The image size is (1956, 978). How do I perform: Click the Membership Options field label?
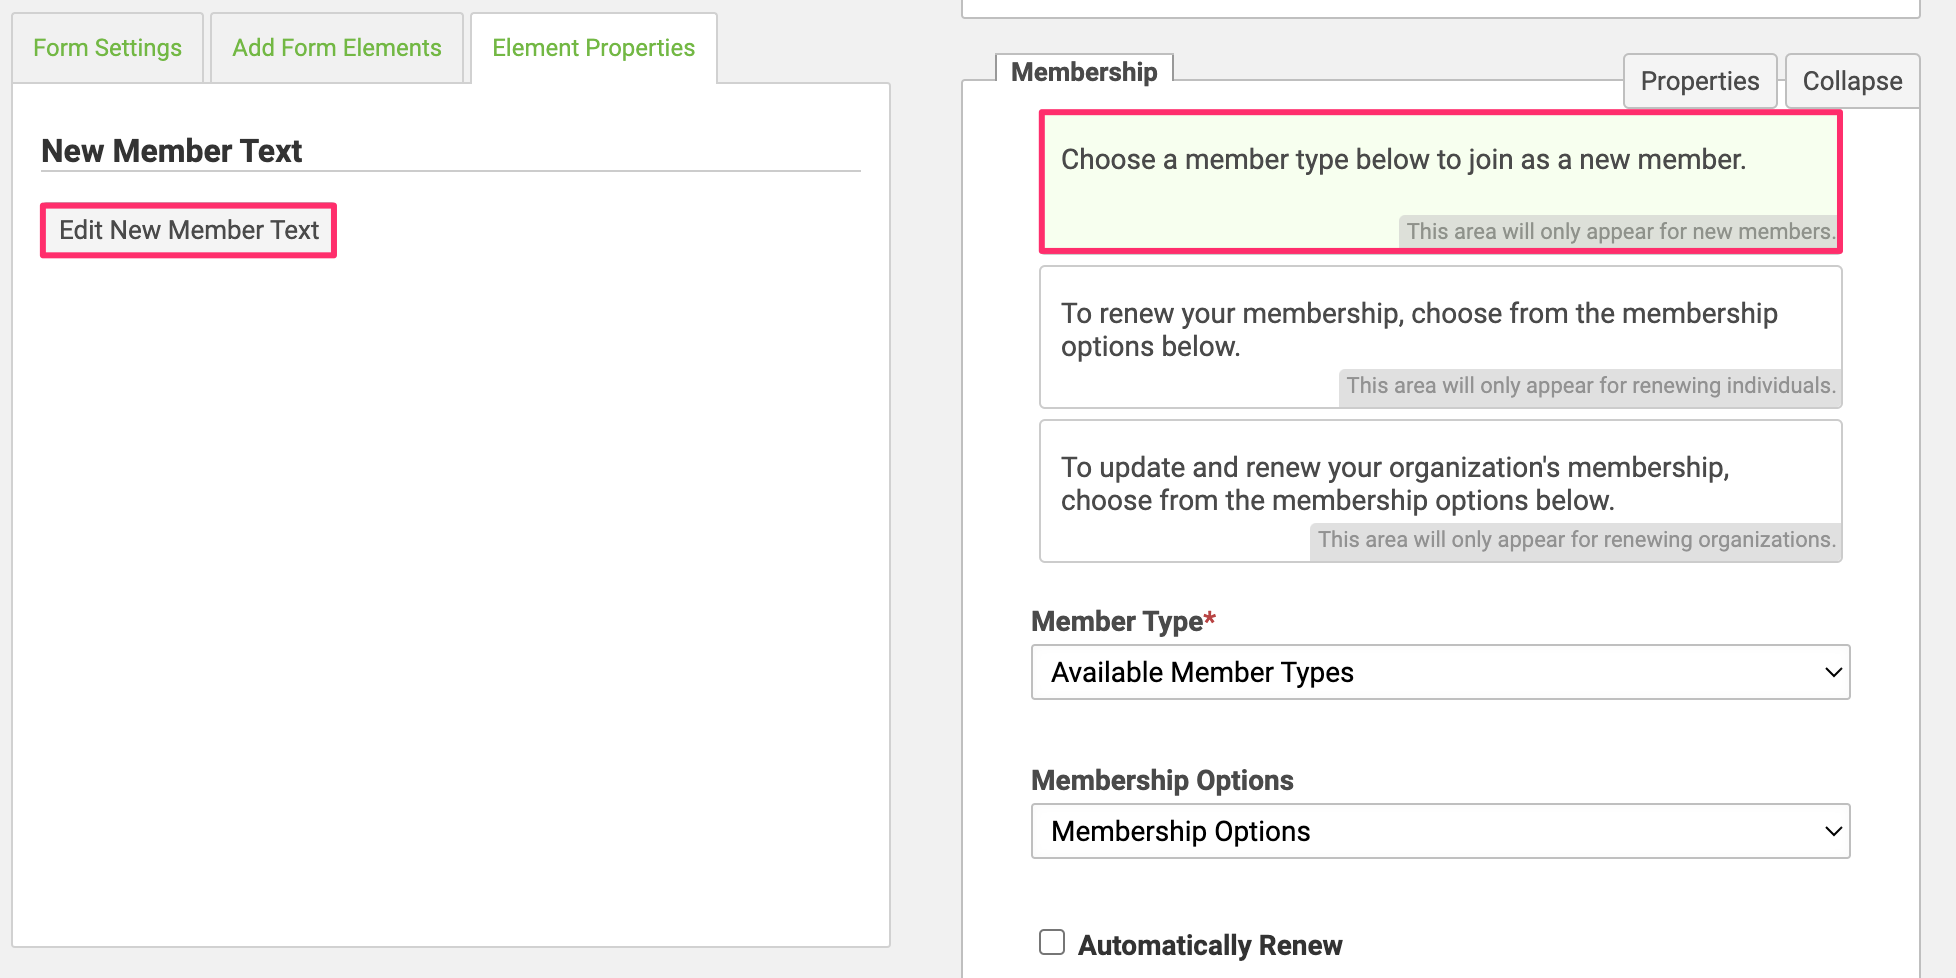pos(1162,780)
